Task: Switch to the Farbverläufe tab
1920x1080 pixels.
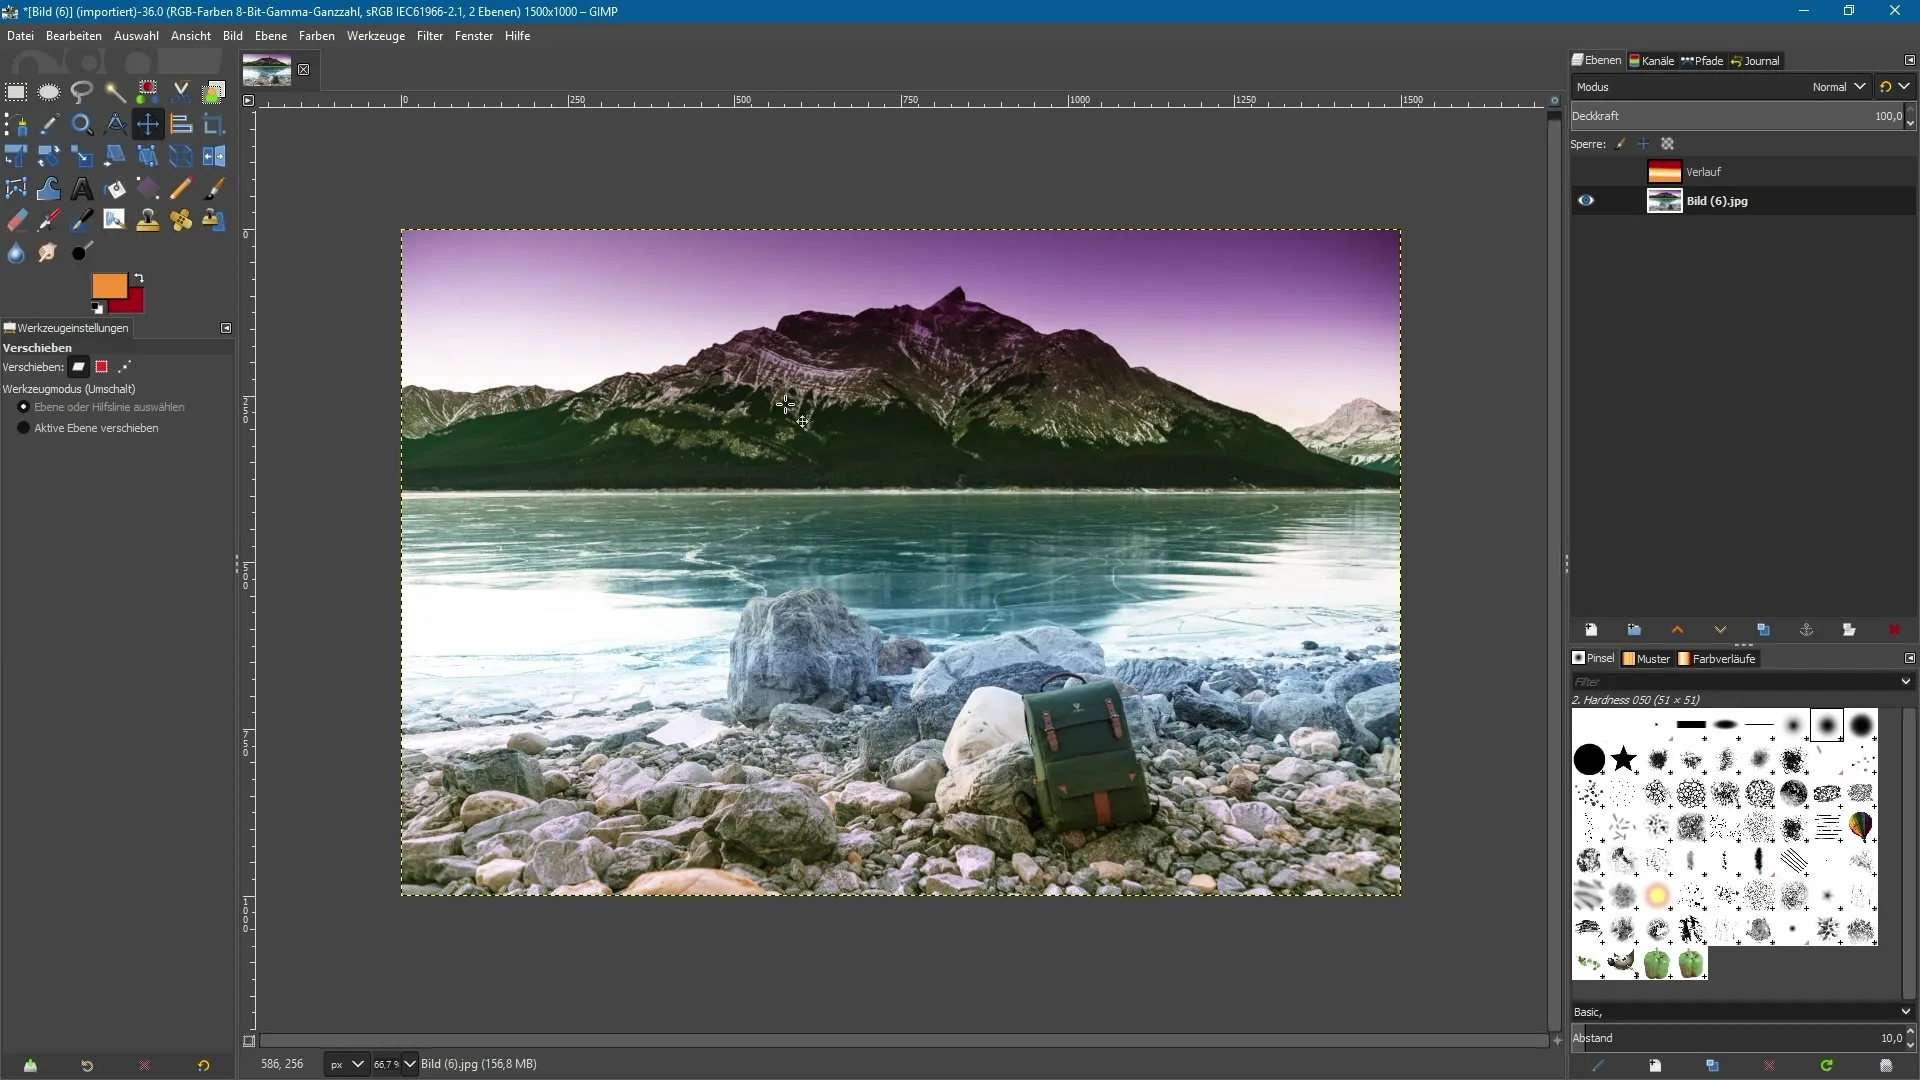Action: coord(1717,659)
